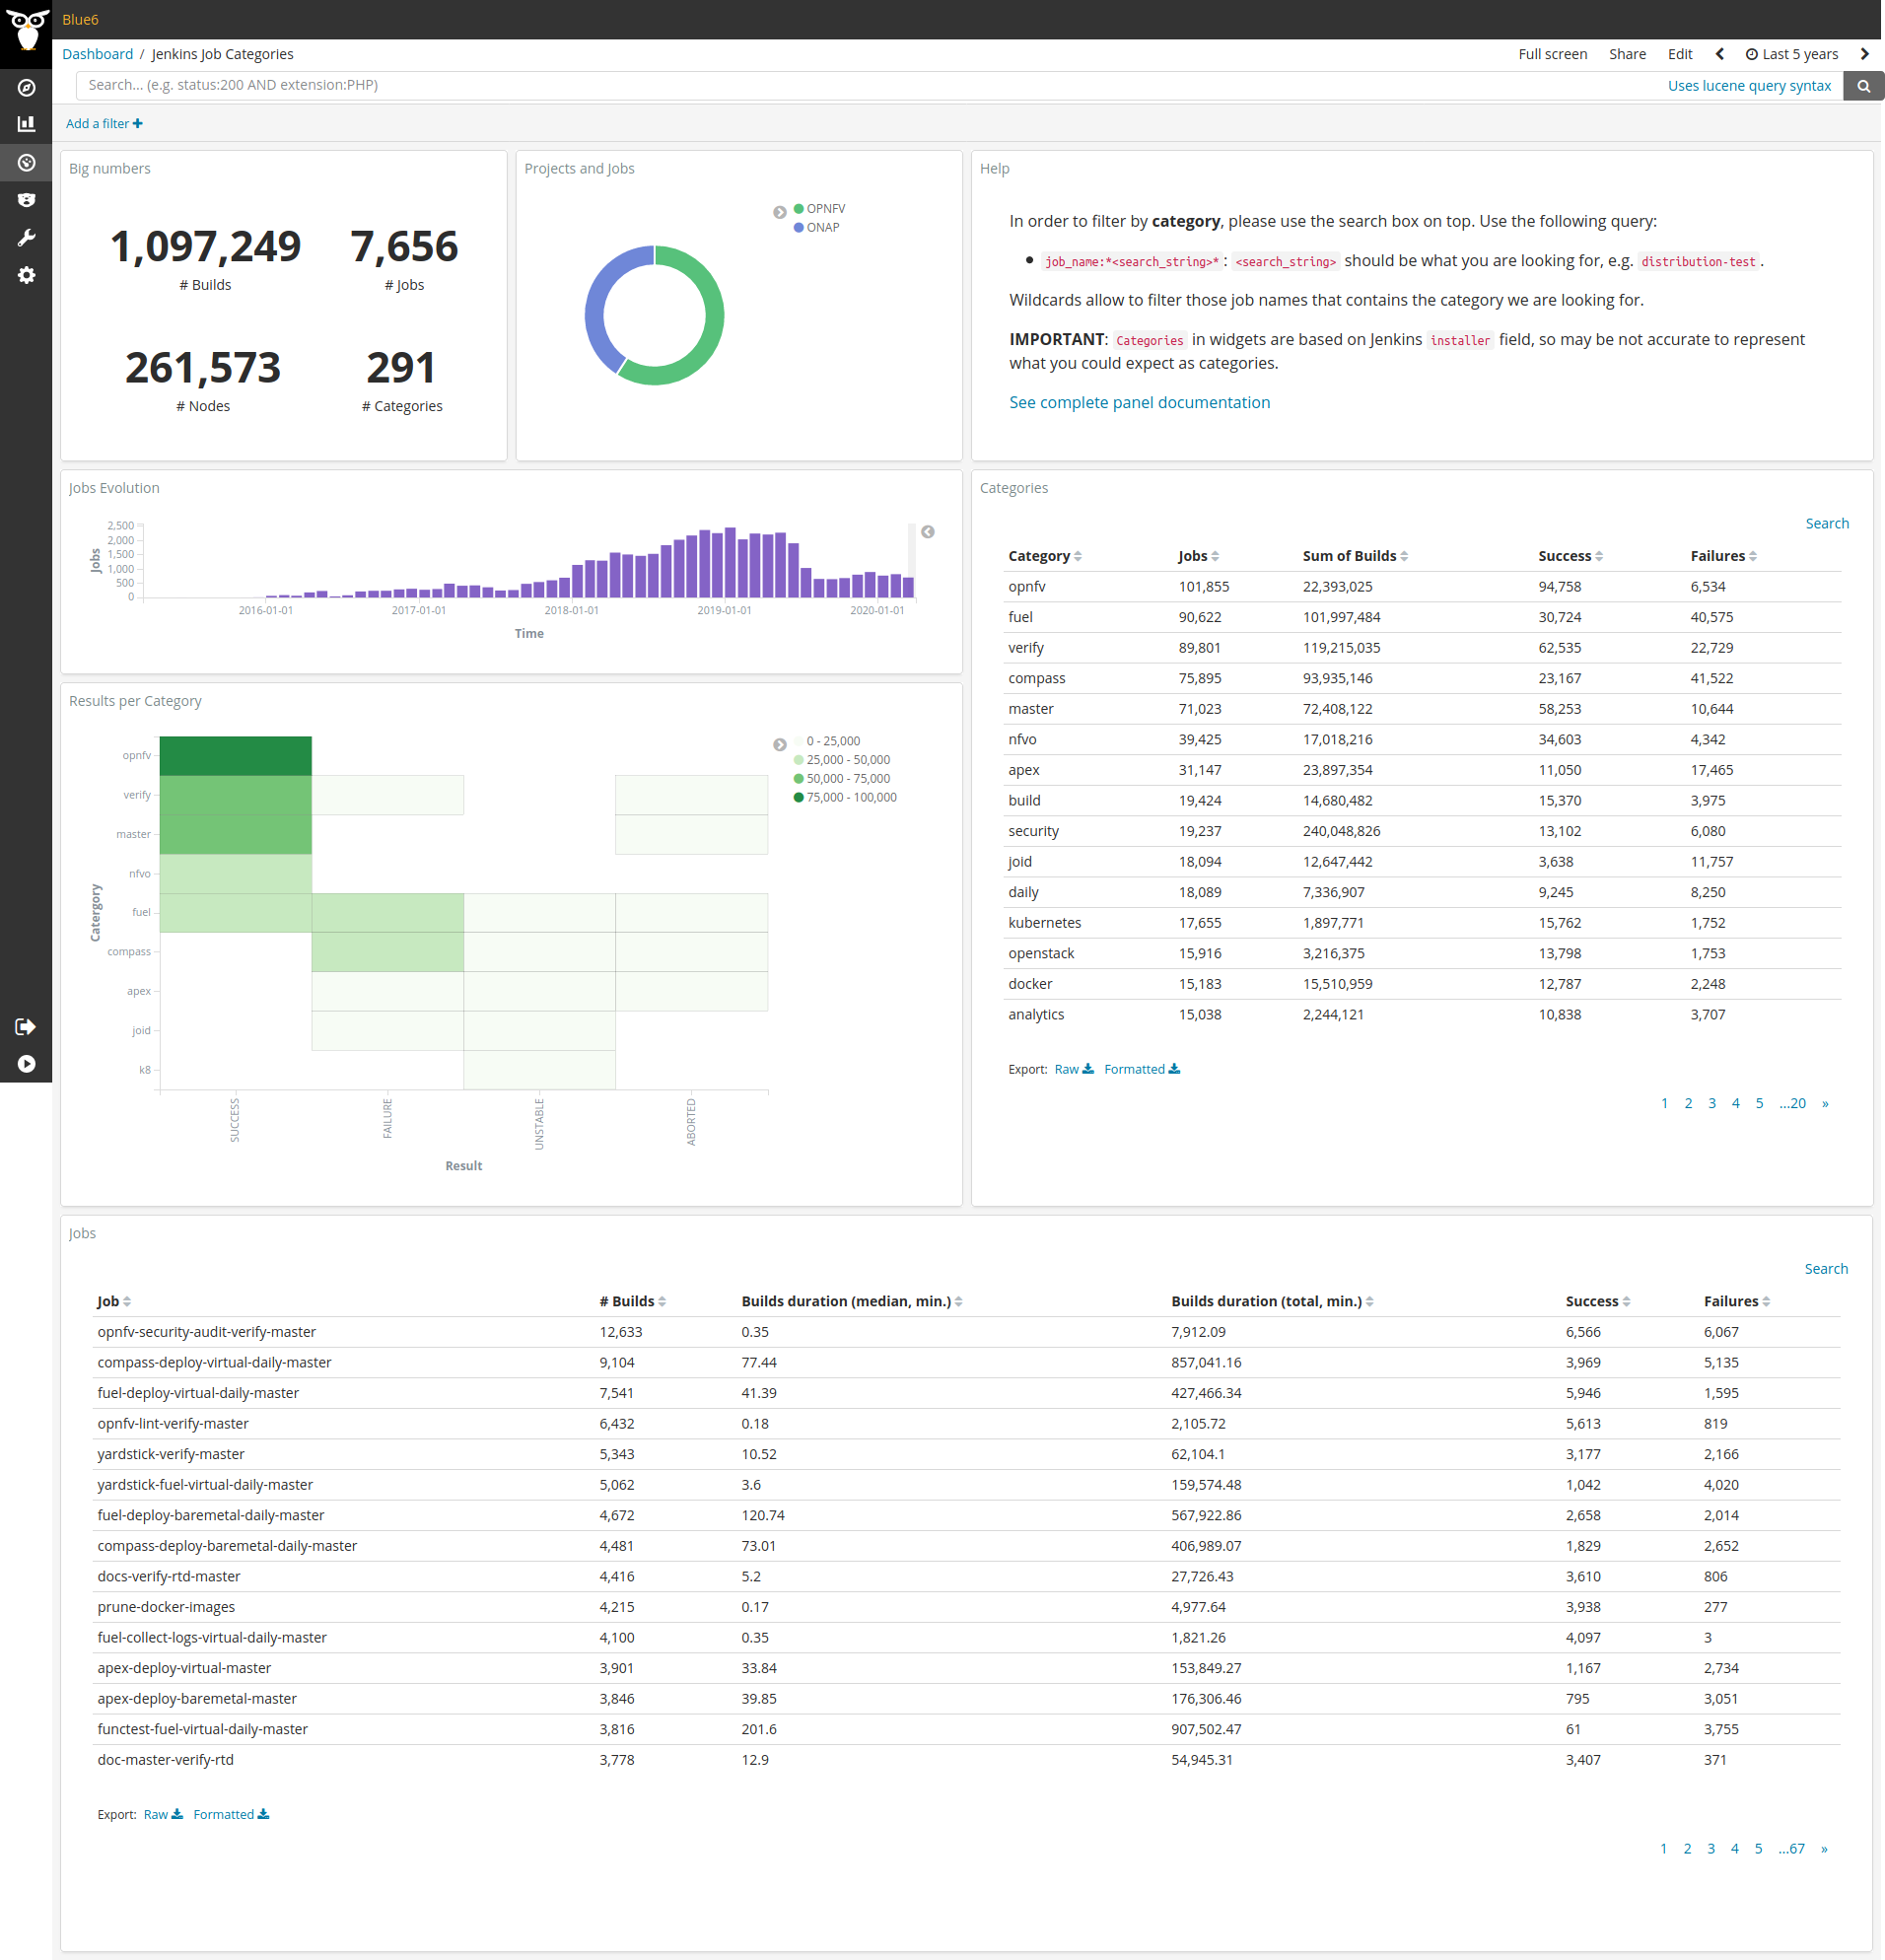Open Management gear icon in sidebar
Image resolution: width=1885 pixels, height=1960 pixels.
(26, 275)
